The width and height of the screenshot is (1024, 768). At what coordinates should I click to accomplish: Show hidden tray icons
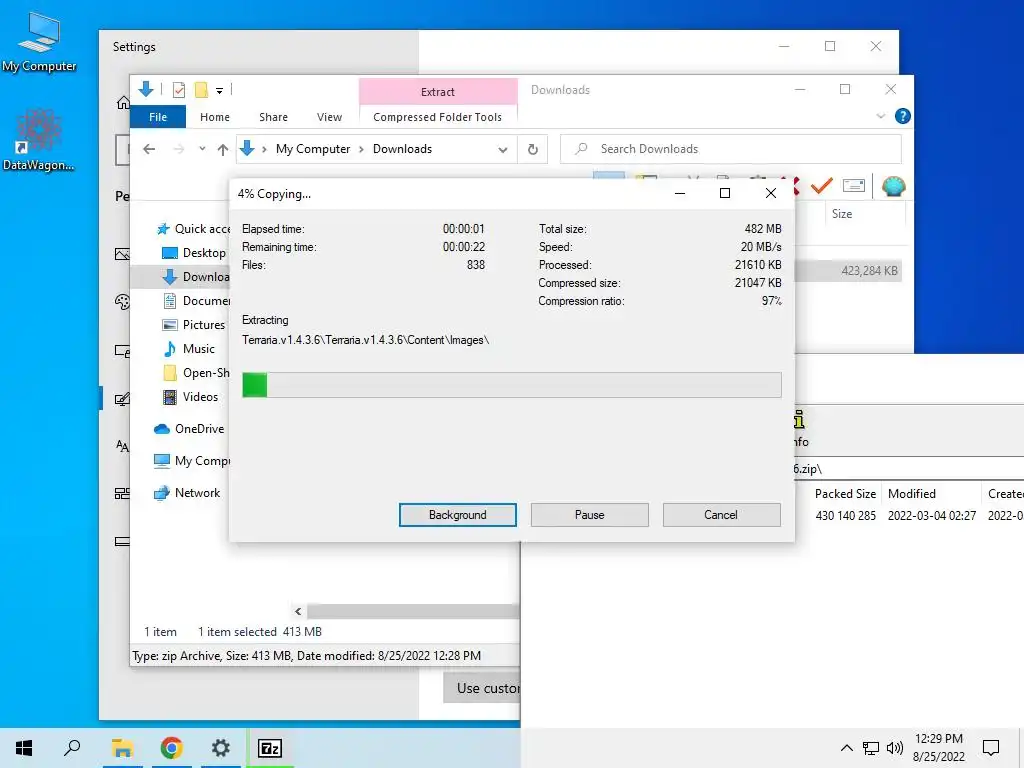click(x=846, y=748)
